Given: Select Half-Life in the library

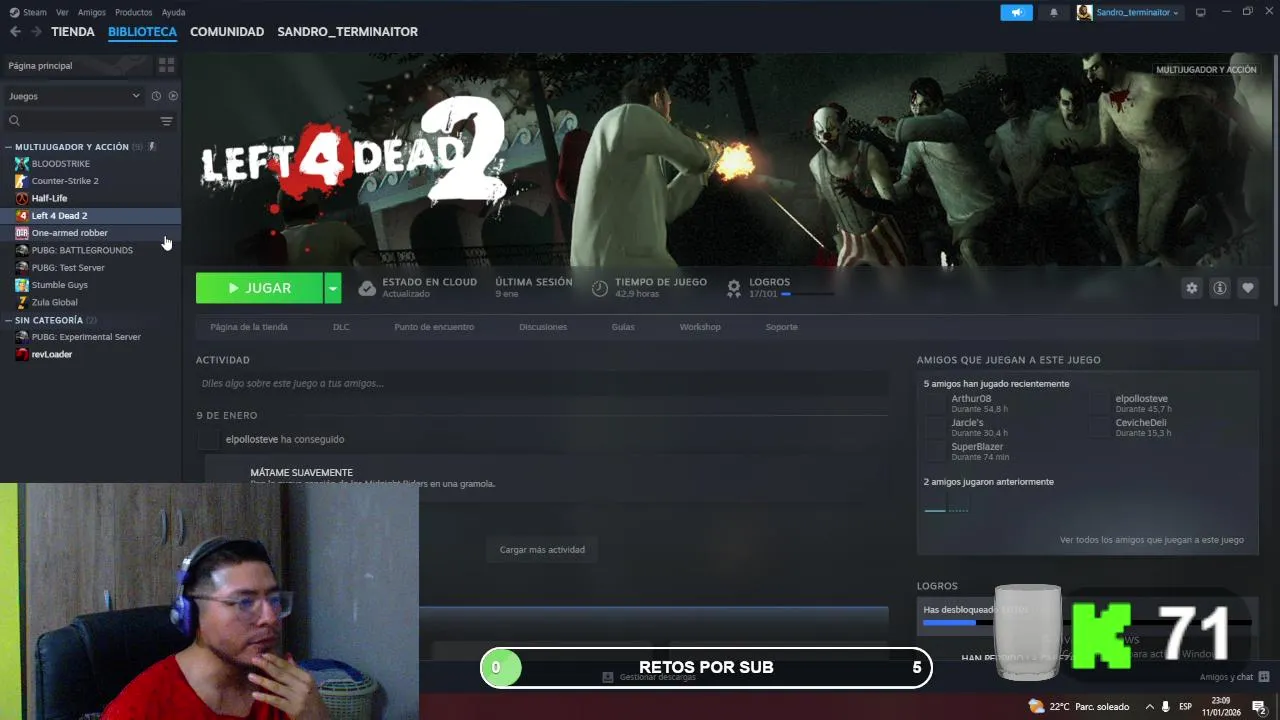Looking at the screenshot, I should point(49,198).
